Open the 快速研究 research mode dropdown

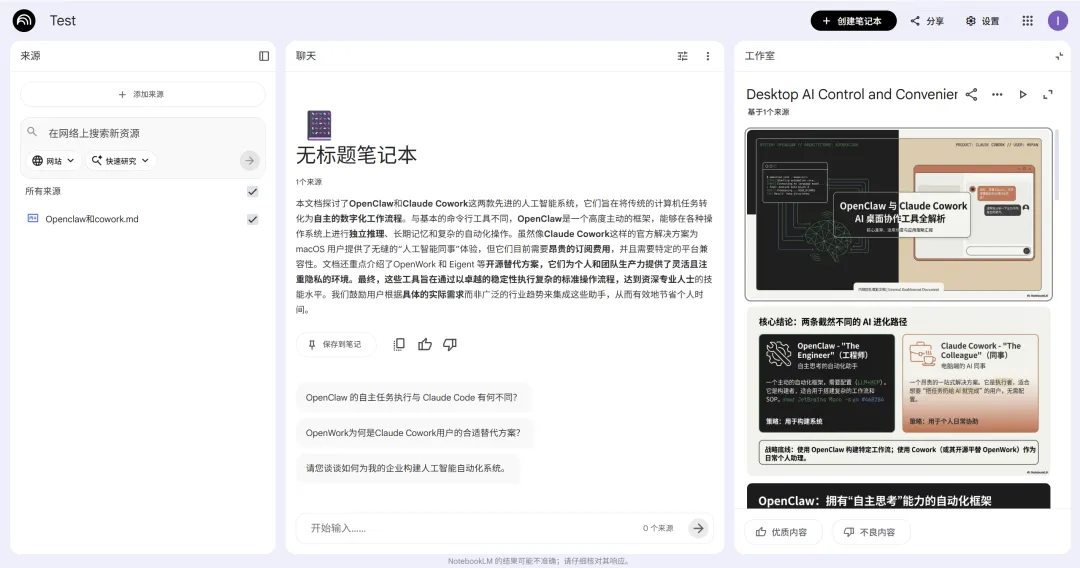point(121,160)
